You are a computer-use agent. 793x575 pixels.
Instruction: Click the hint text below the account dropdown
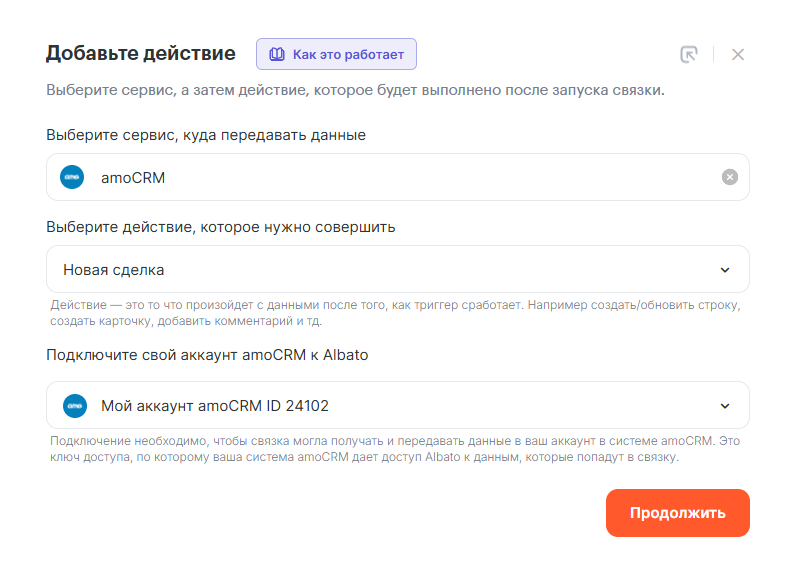395,449
